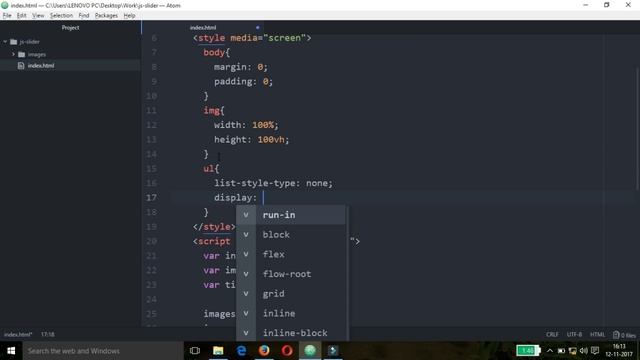Click the images folder icon

tap(22, 54)
